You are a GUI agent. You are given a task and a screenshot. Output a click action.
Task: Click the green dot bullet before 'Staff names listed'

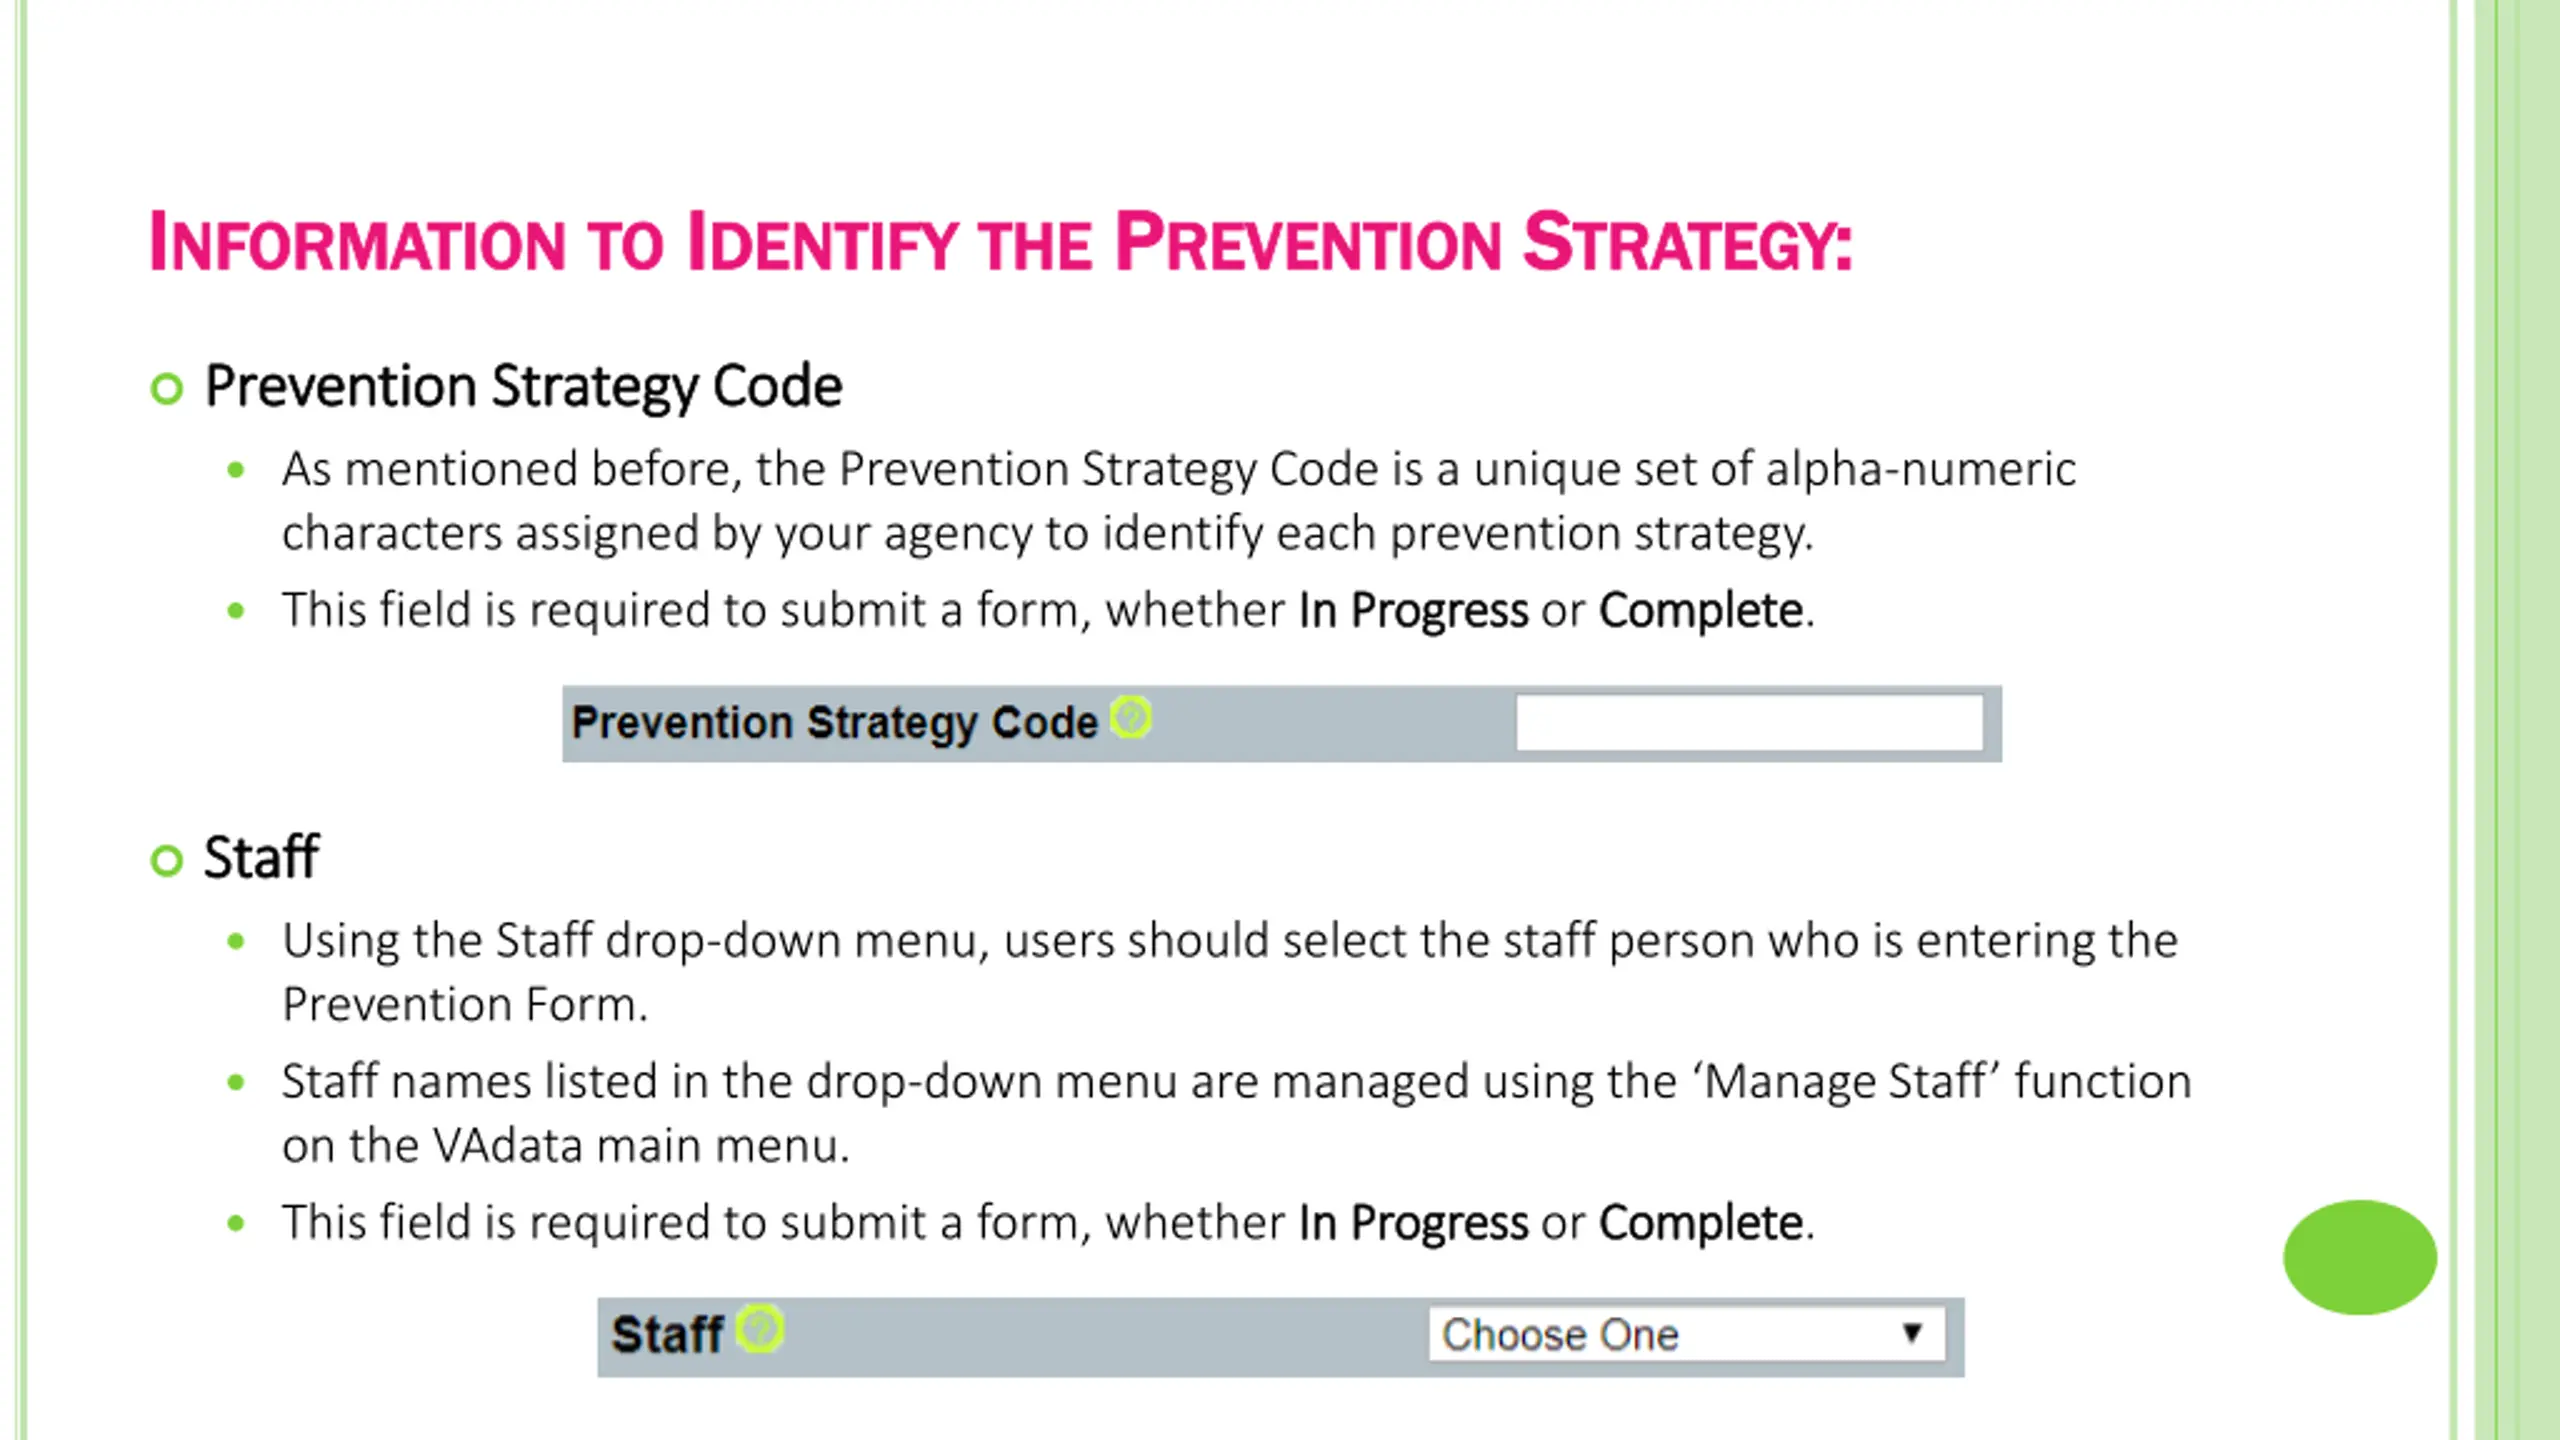236,1082
